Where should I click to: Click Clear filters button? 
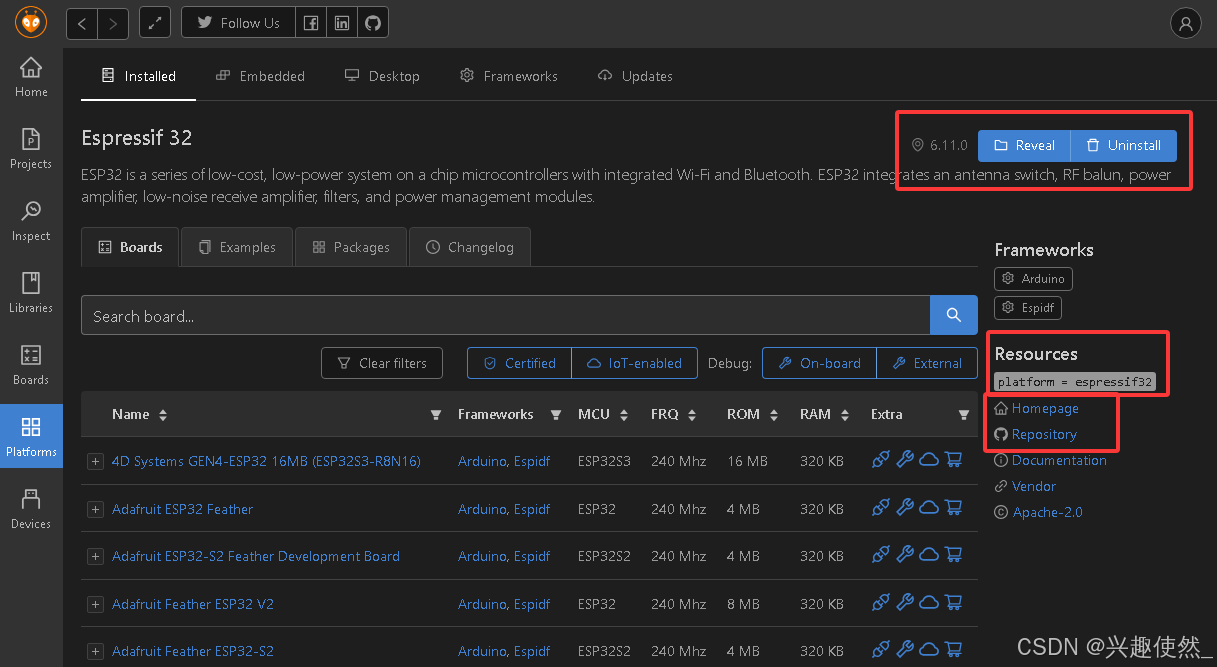tap(382, 363)
